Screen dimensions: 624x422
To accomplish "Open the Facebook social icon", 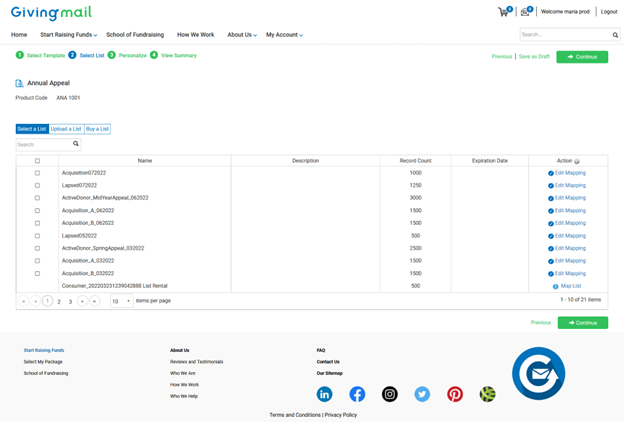I will coord(357,394).
